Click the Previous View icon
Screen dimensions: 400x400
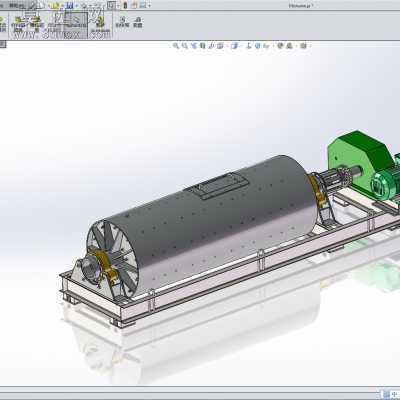tap(194, 46)
